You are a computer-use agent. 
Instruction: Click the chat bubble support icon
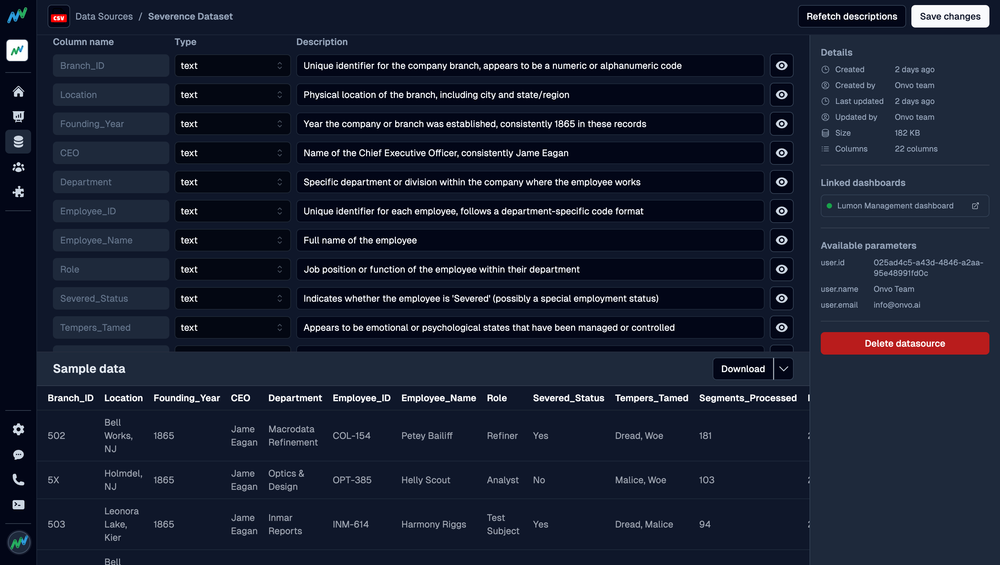point(18,454)
